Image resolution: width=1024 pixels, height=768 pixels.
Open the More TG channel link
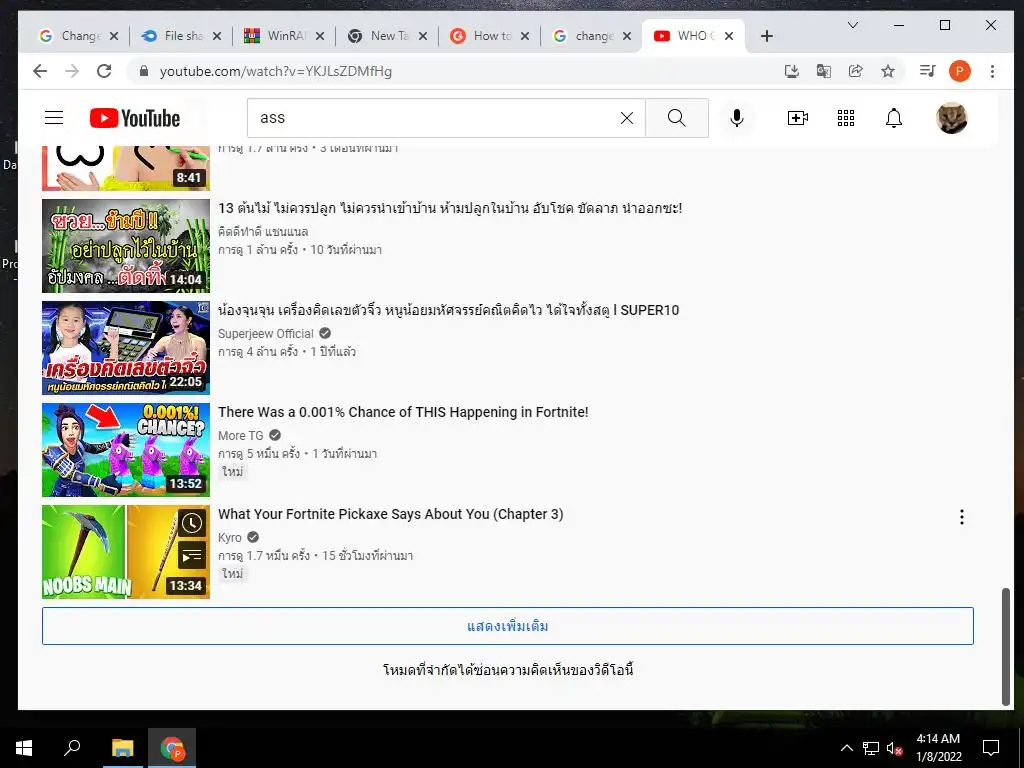tap(241, 436)
